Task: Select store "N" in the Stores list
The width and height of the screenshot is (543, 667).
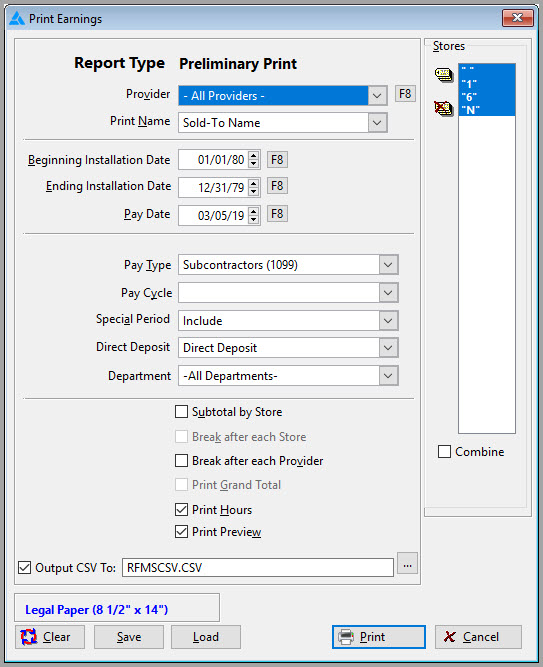Action: coord(487,110)
